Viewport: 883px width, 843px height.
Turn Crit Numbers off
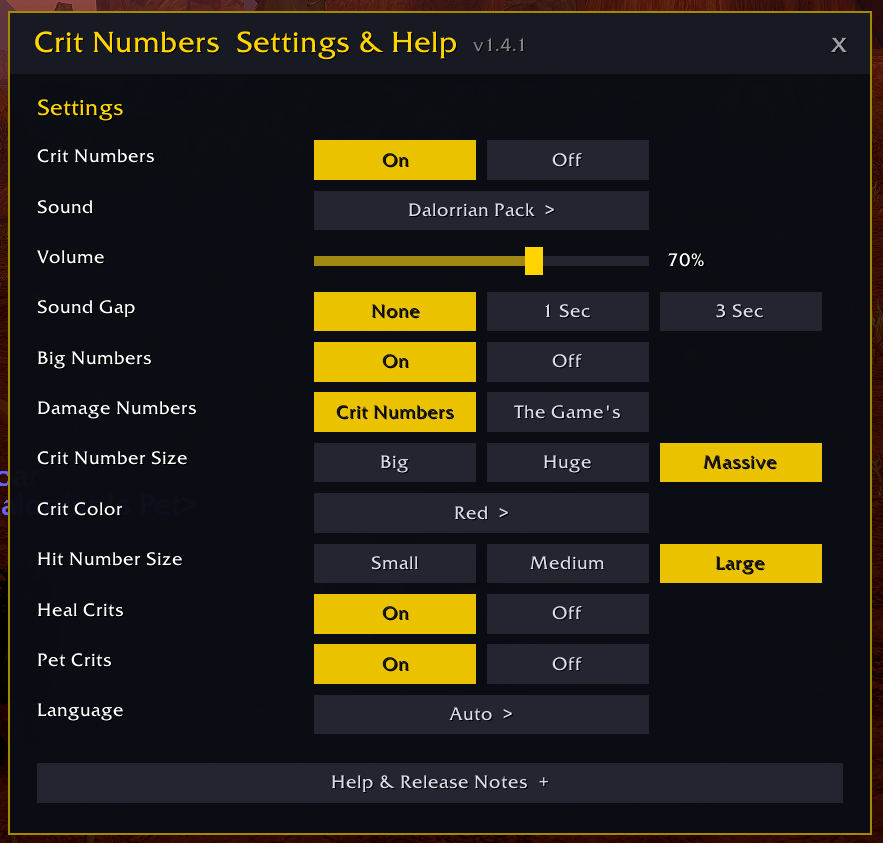pos(568,160)
